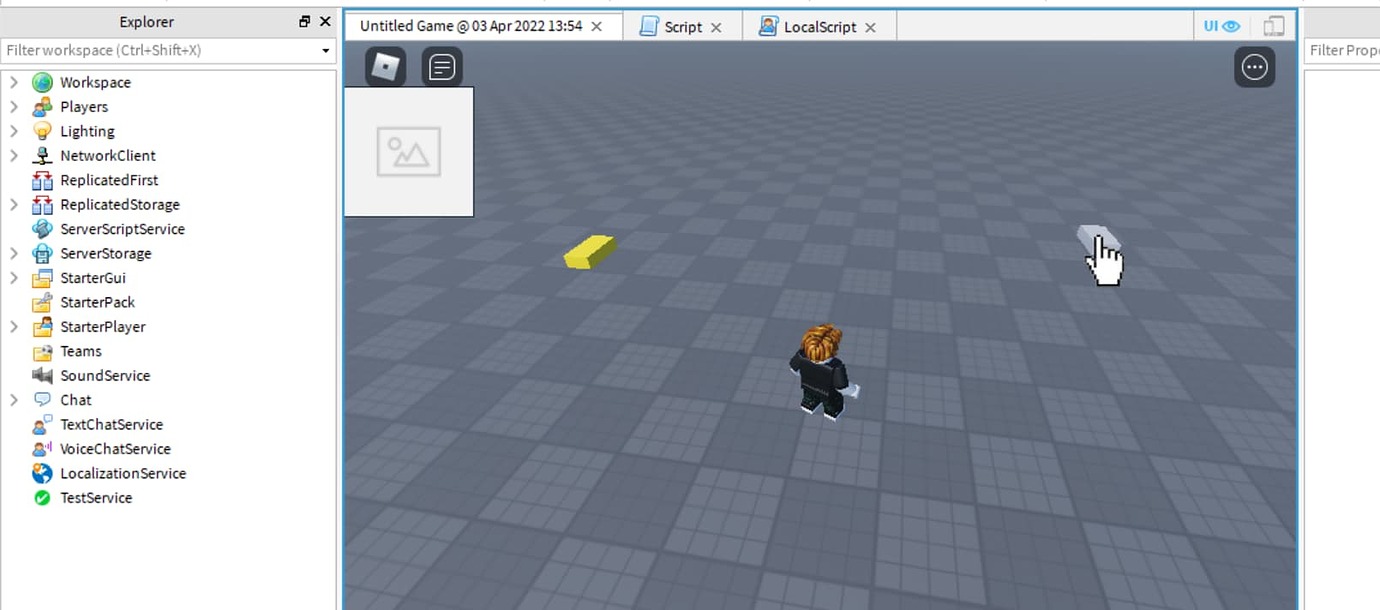Open the chat notes icon beside the Roblox logo
Image resolution: width=1380 pixels, height=610 pixels.
pos(442,66)
